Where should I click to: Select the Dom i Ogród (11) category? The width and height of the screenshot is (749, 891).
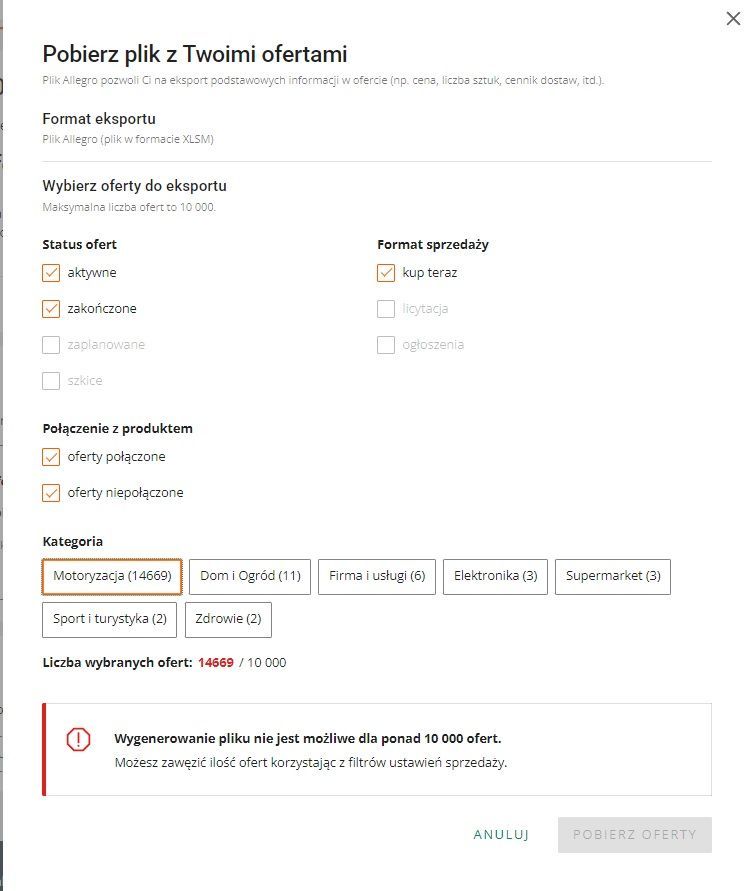[x=250, y=577]
